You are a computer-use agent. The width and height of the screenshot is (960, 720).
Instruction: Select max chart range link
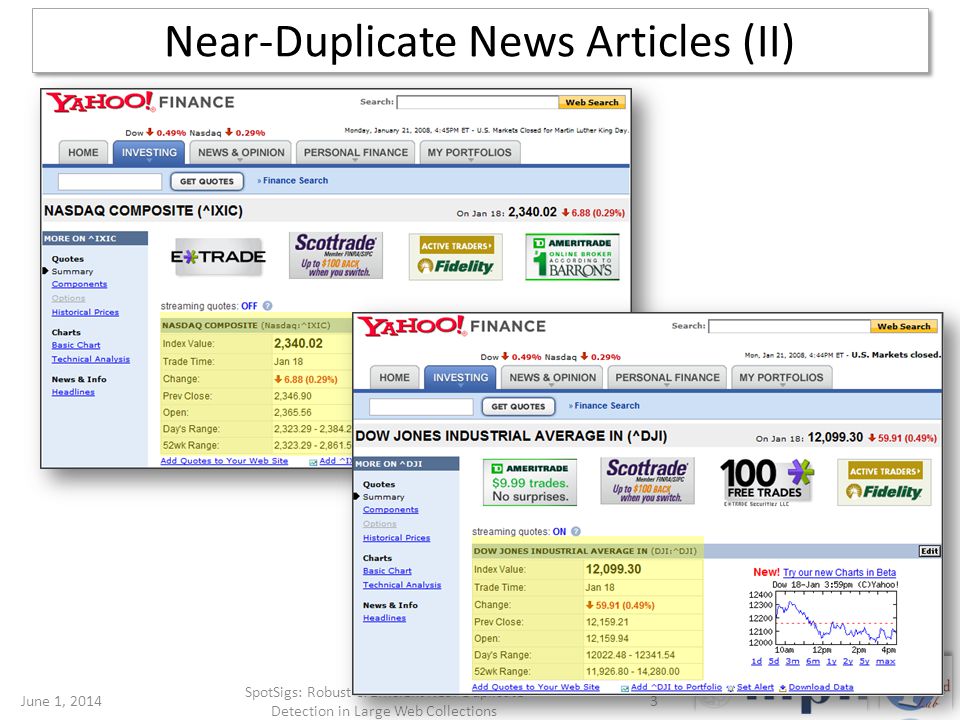[x=885, y=661]
